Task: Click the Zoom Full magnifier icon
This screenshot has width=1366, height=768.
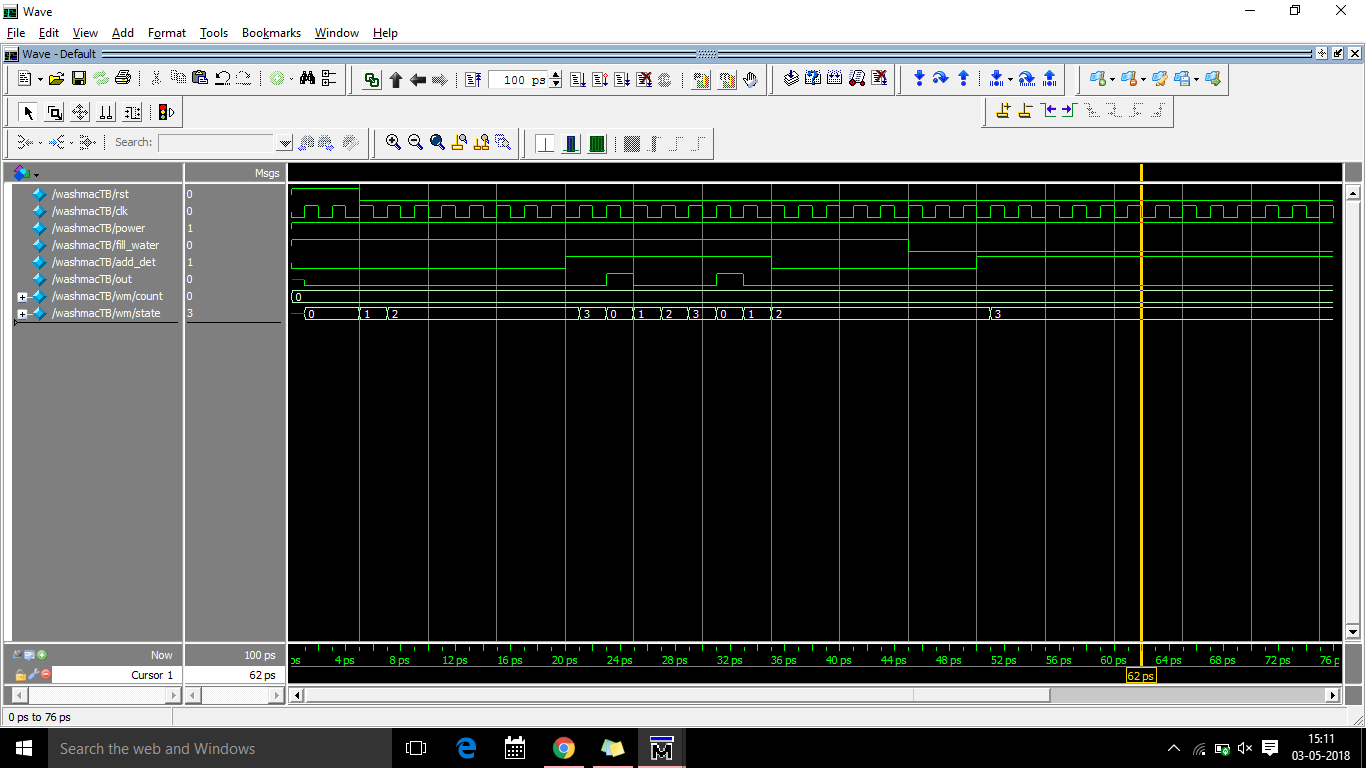Action: 438,143
